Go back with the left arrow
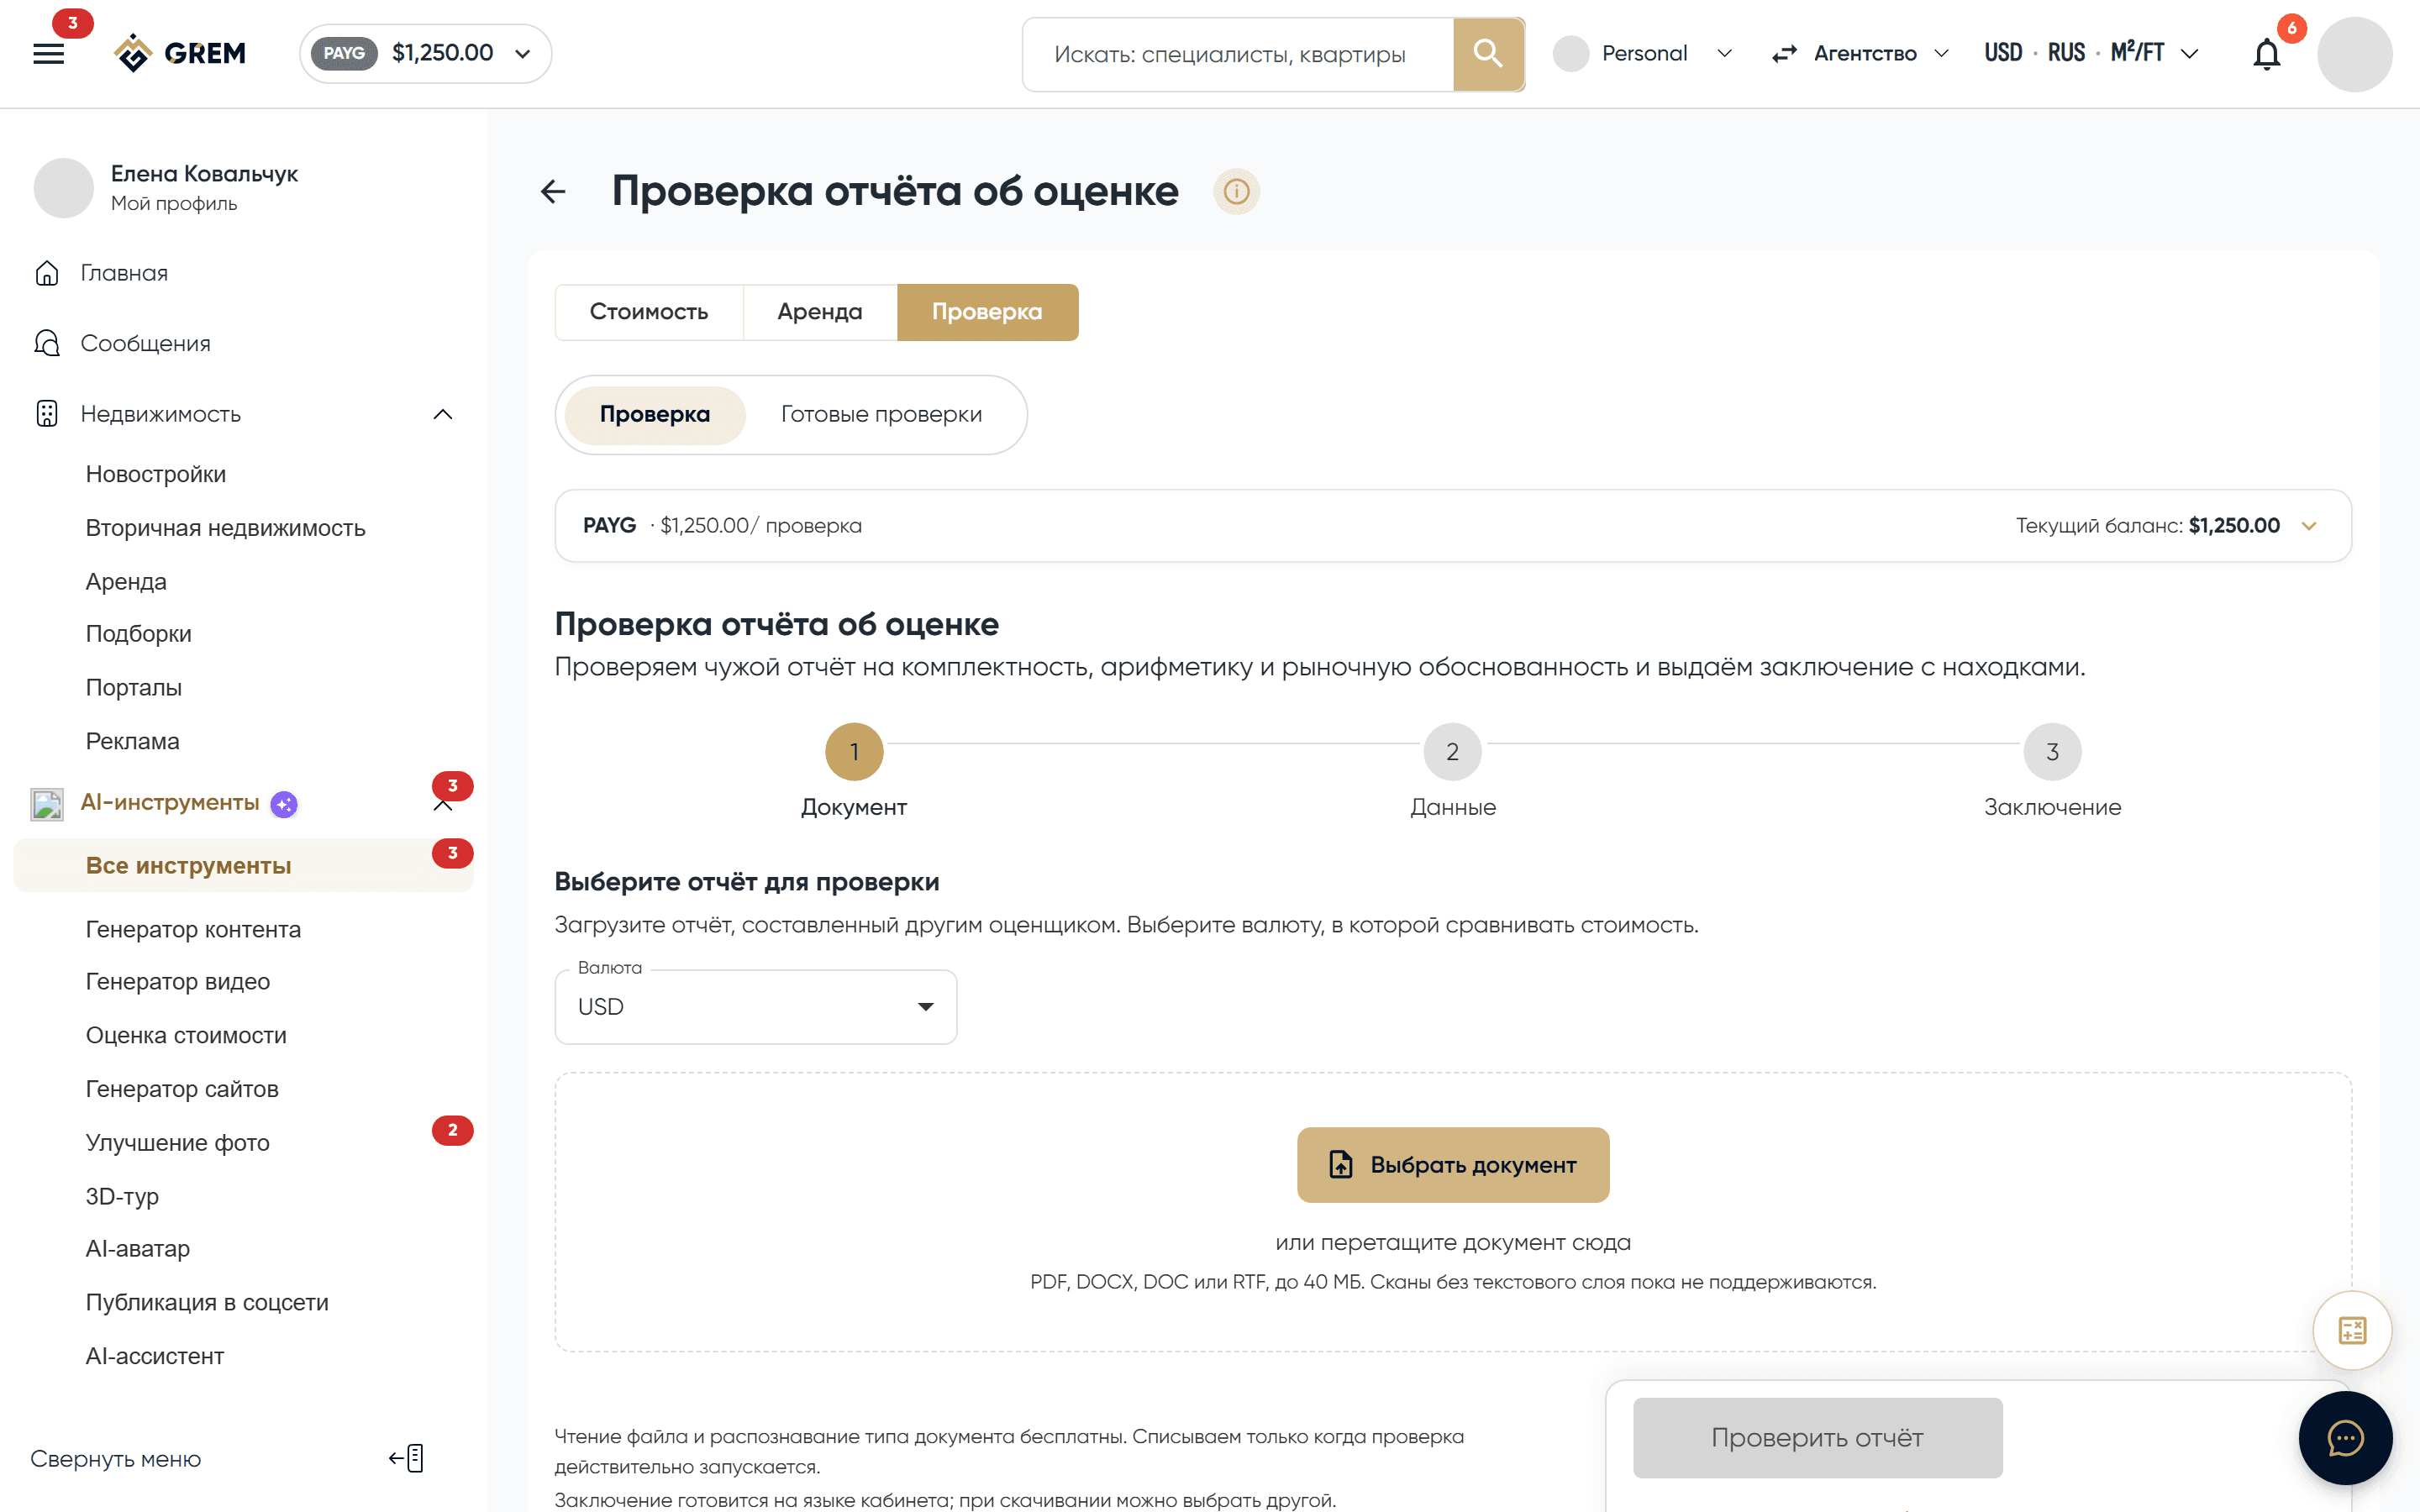The image size is (2420, 1512). [x=553, y=191]
